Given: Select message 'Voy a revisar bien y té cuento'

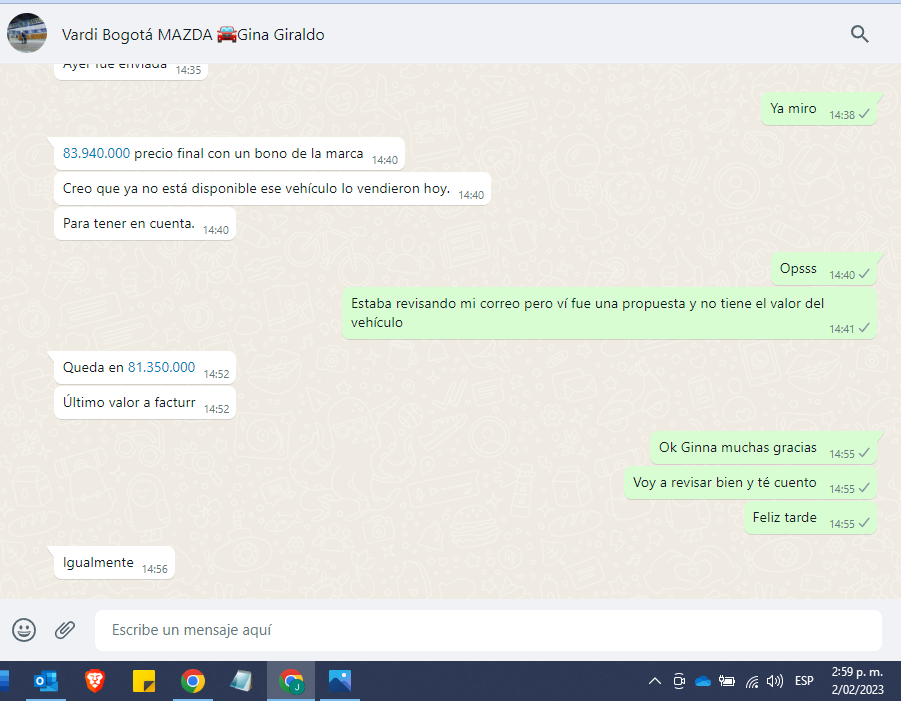Looking at the screenshot, I should (x=750, y=483).
